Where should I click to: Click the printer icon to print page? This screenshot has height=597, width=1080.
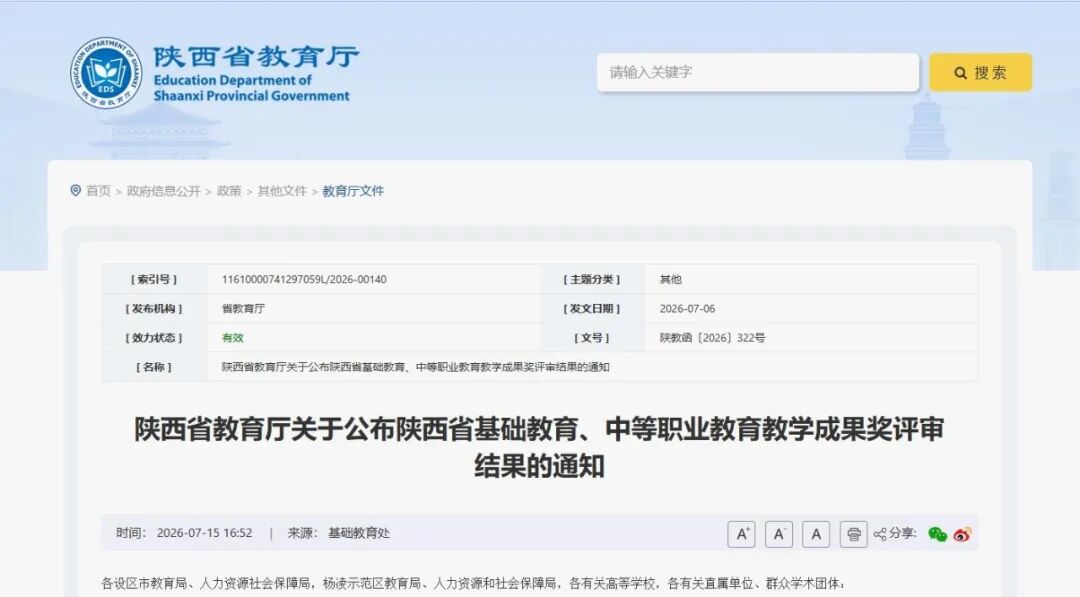(x=853, y=534)
